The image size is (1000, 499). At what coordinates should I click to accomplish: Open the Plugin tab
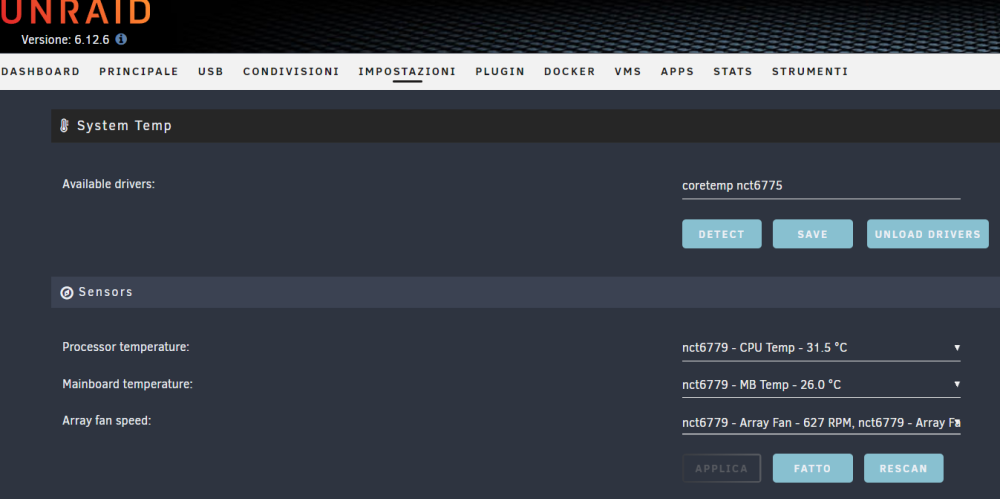tap(500, 71)
